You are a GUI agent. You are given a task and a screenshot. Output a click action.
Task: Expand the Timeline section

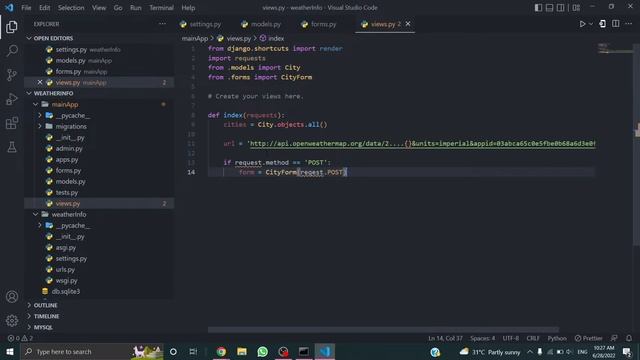99,316
